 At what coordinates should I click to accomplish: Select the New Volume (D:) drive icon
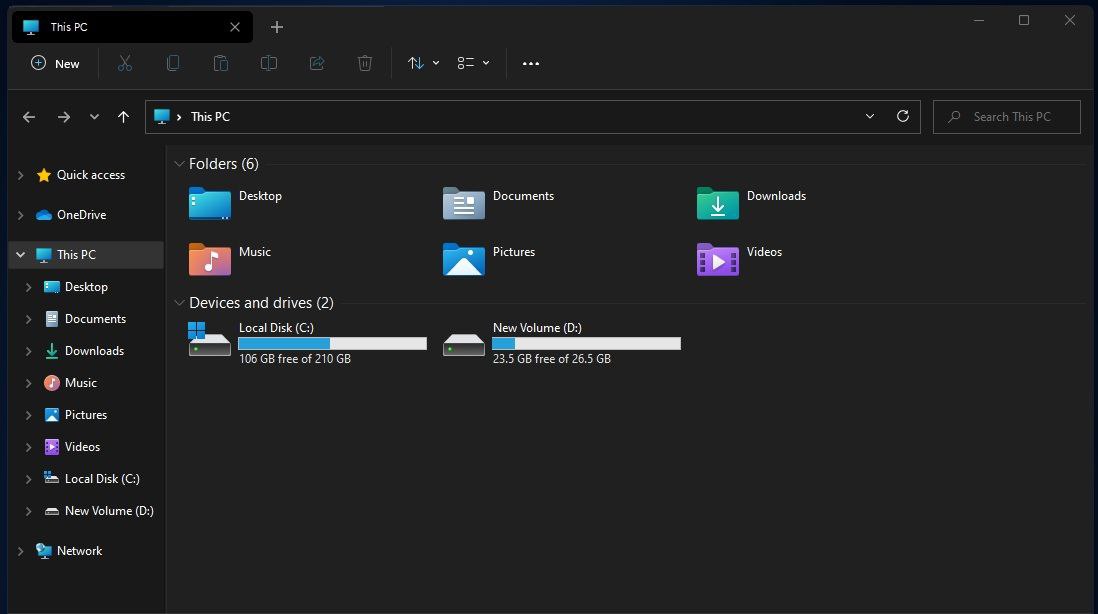(464, 344)
